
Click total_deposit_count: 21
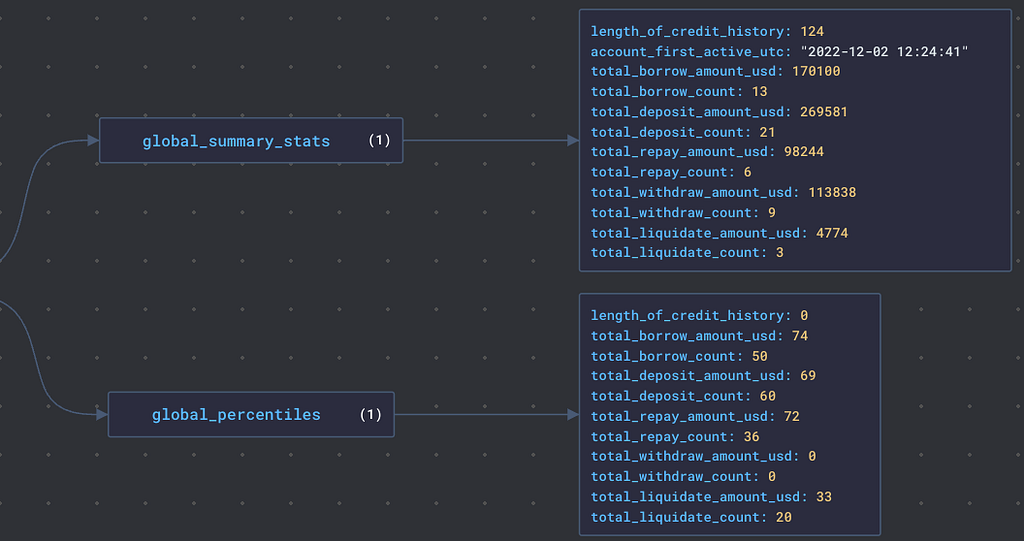click(683, 132)
